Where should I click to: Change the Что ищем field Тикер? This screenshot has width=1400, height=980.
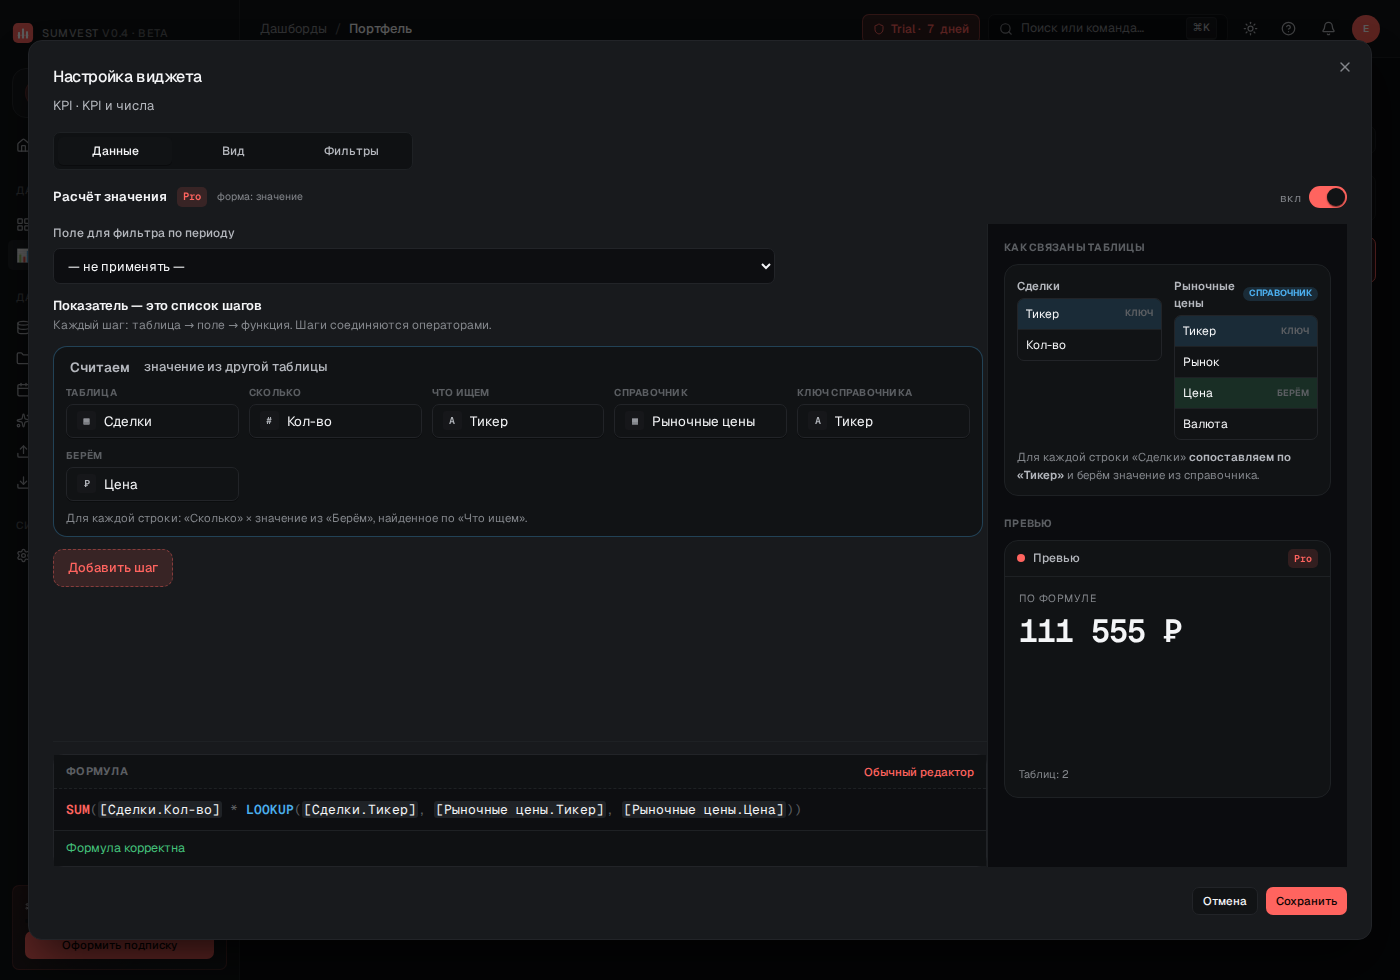point(518,421)
